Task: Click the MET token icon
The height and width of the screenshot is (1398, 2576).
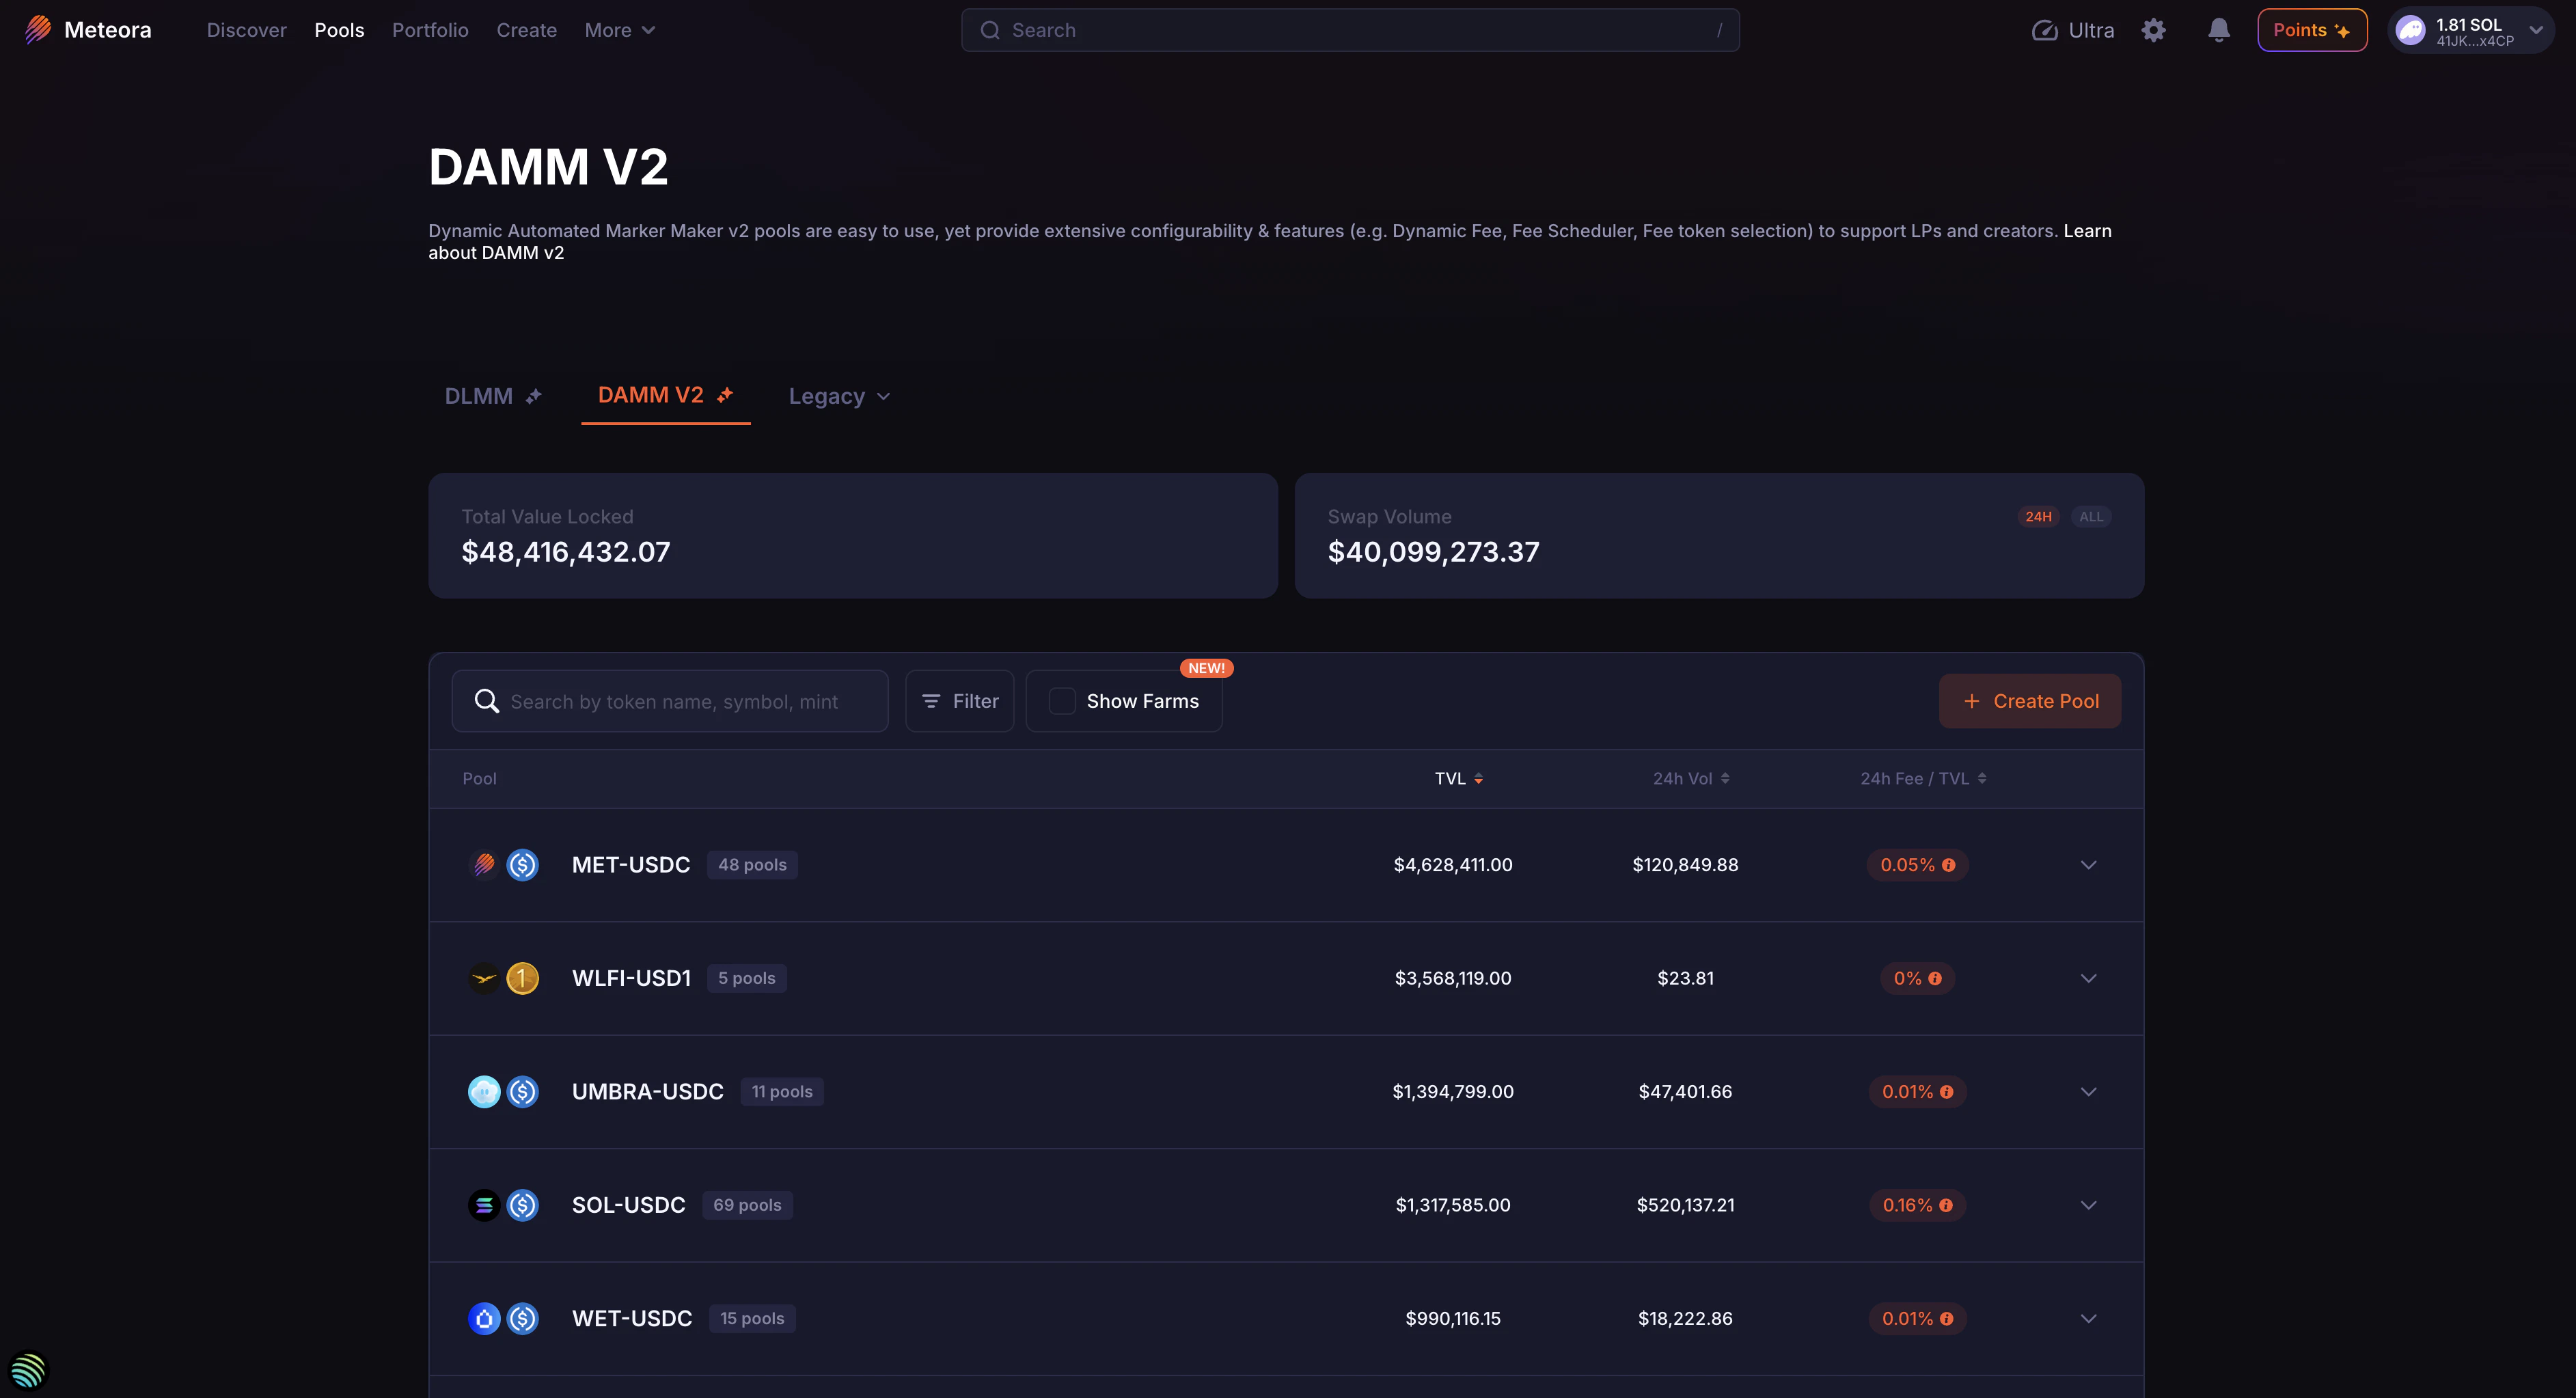Action: [484, 864]
